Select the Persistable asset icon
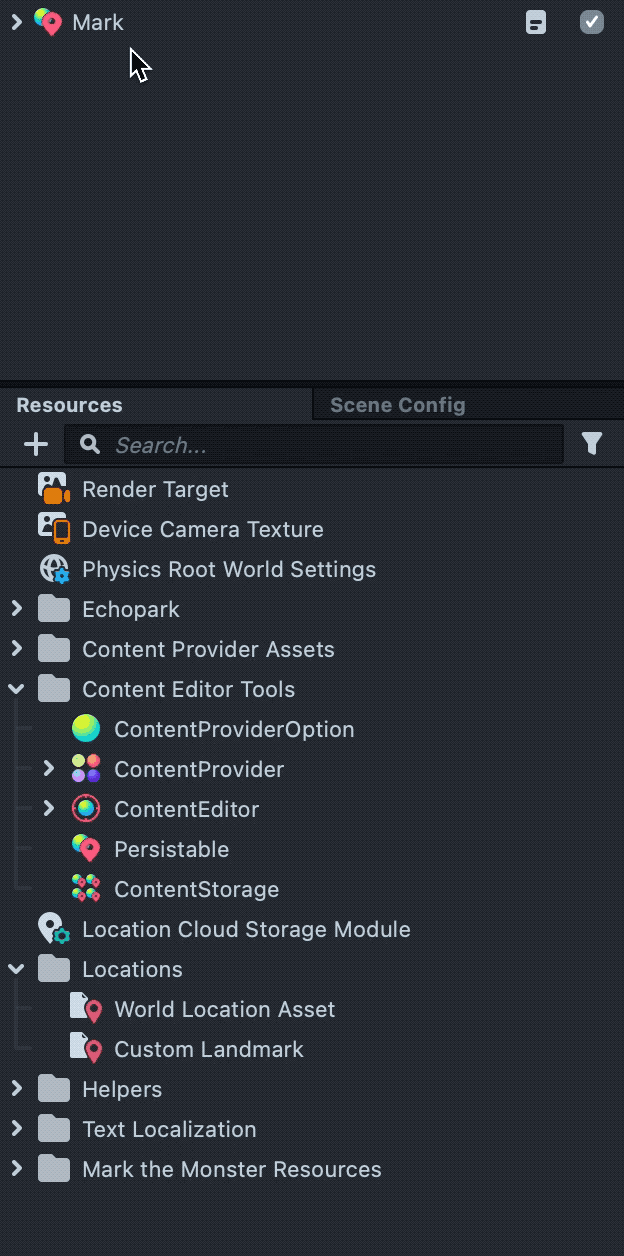The image size is (624, 1256). click(86, 849)
